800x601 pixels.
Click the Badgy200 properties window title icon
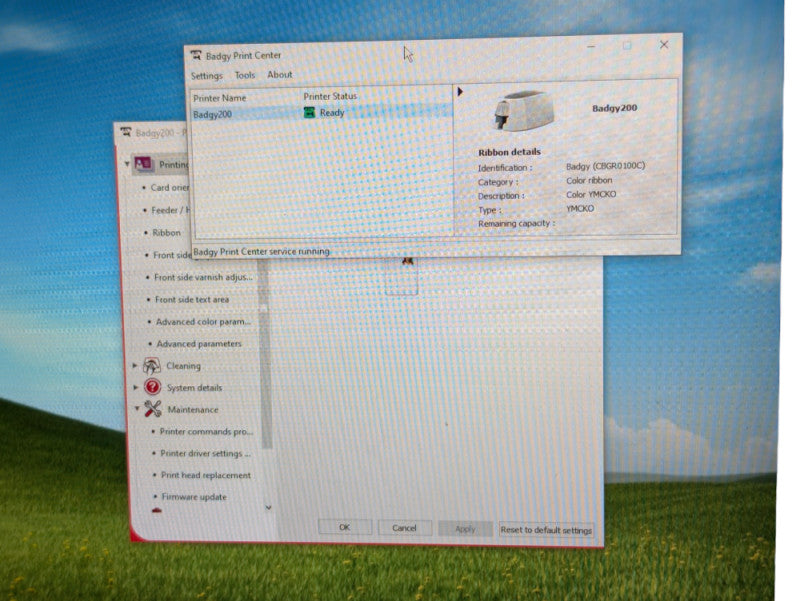click(126, 133)
